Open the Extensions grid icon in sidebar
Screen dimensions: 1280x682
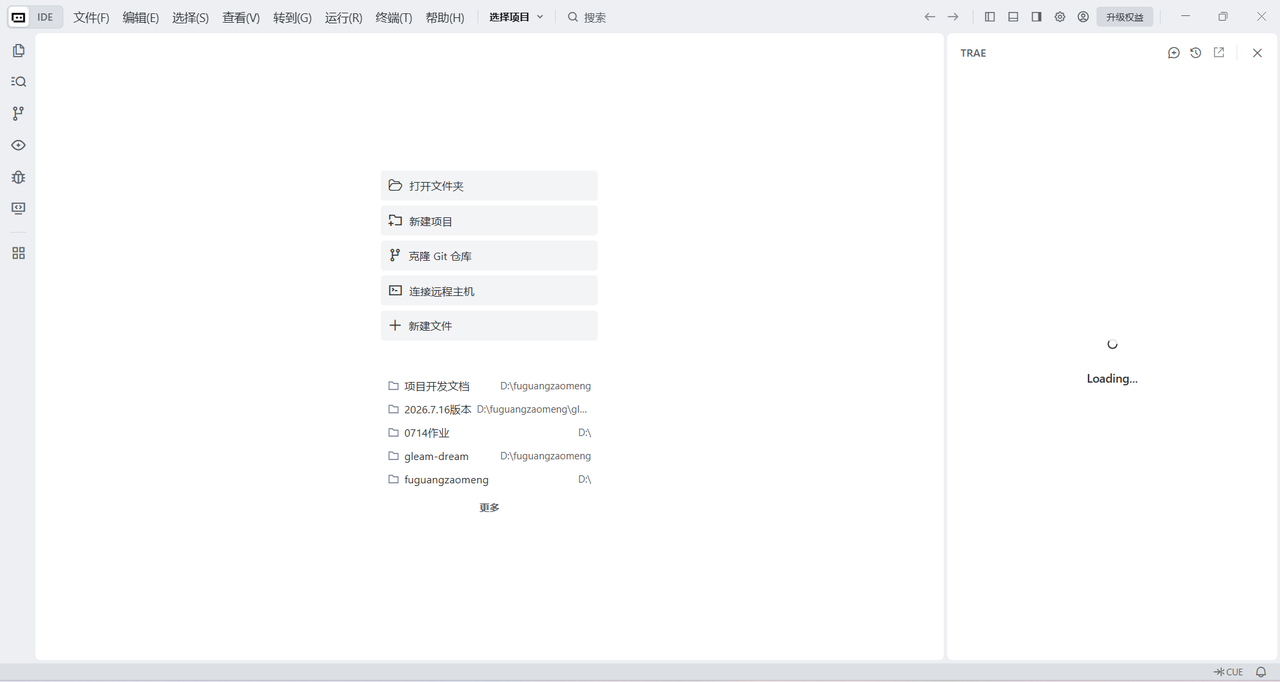(18, 253)
